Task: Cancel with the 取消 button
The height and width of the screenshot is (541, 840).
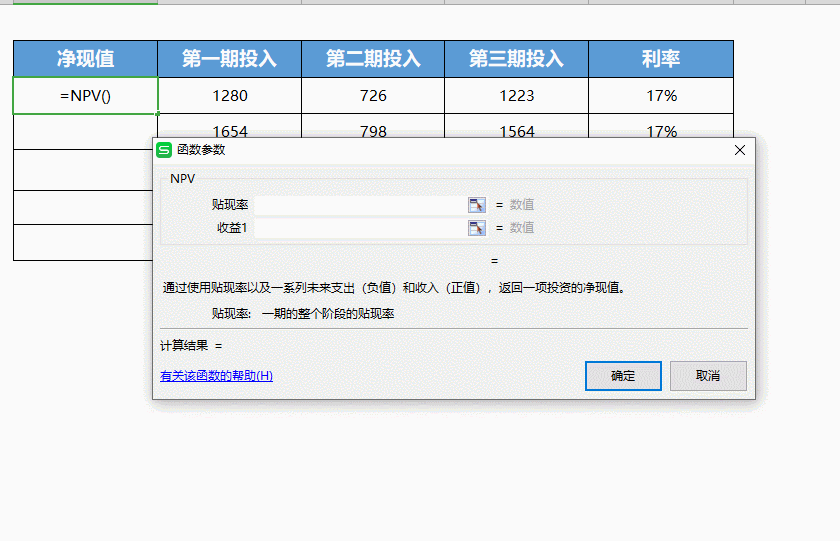Action: (x=708, y=375)
